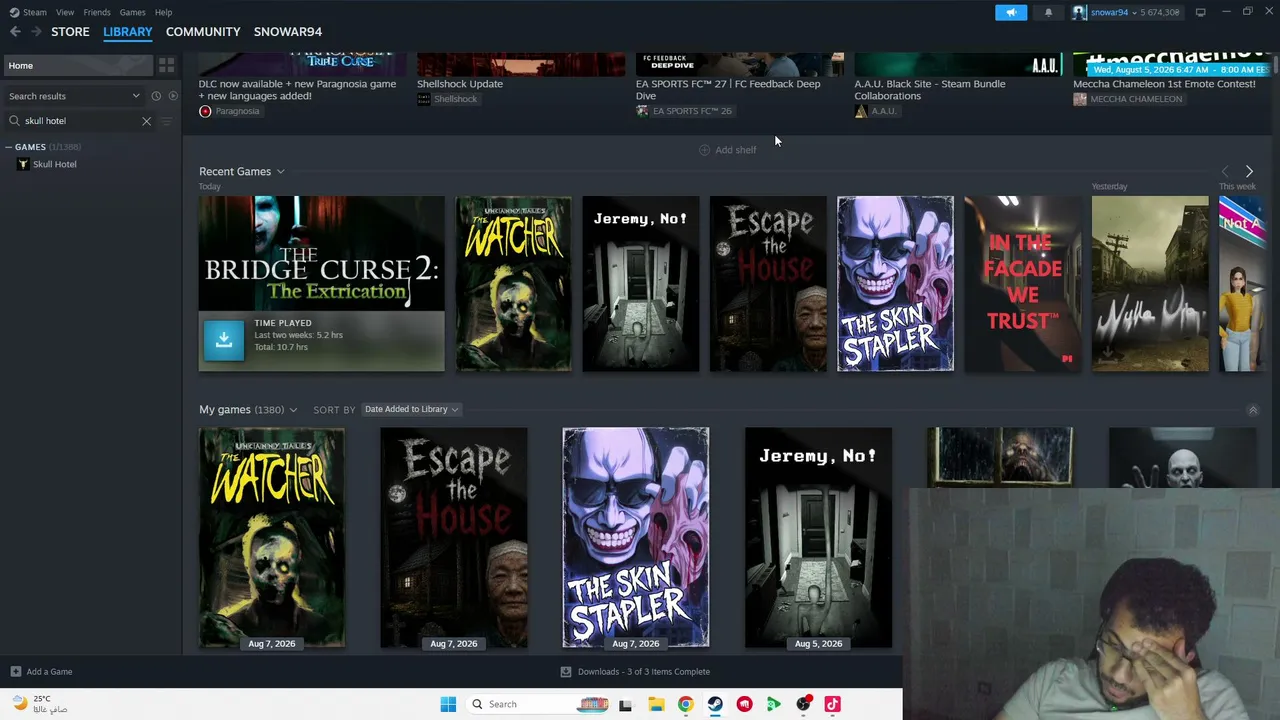Screen dimensions: 1280x720
Task: Switch library to grid collections view
Action: pyautogui.click(x=166, y=65)
